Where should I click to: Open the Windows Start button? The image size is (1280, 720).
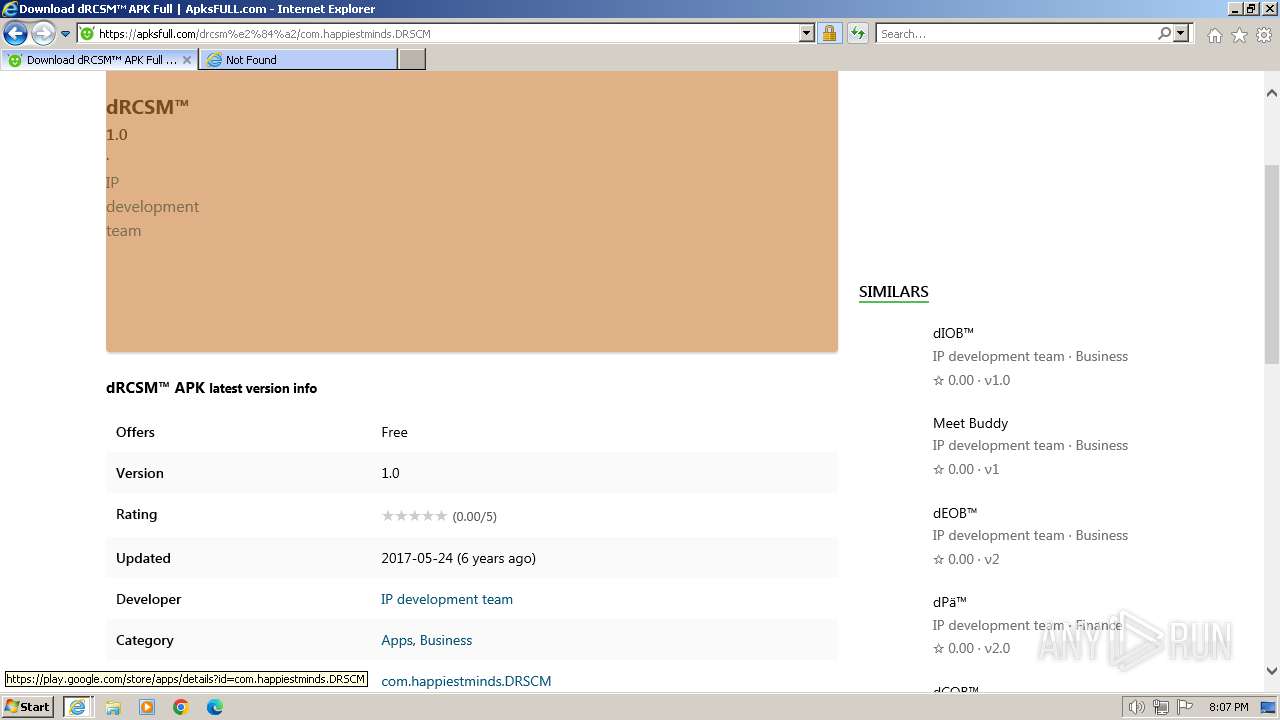coord(27,707)
